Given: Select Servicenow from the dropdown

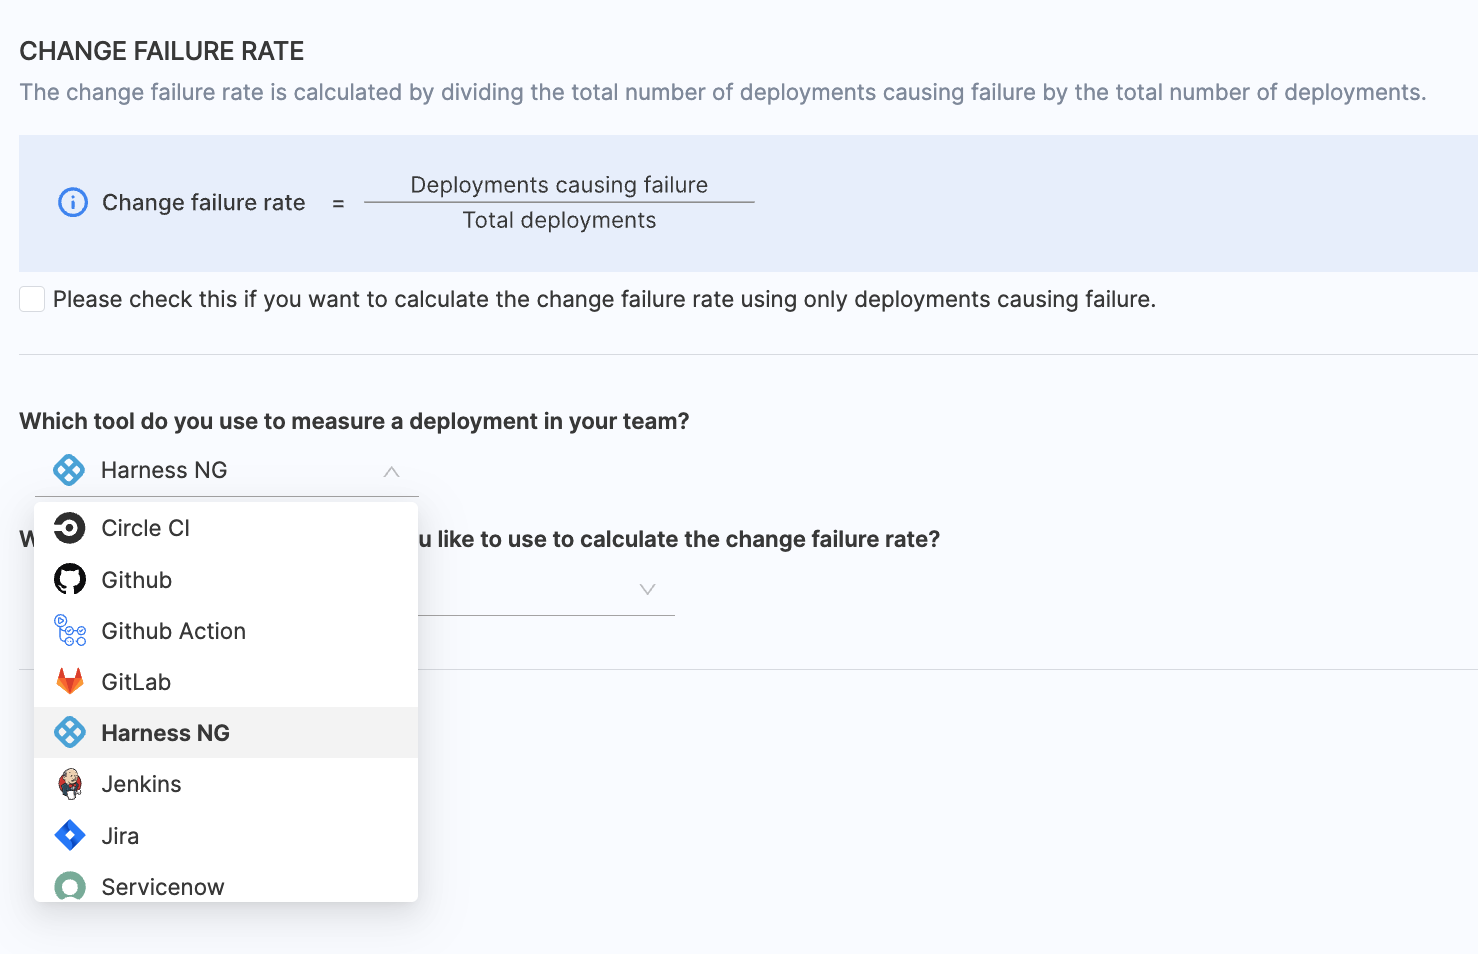Looking at the screenshot, I should (x=162, y=886).
